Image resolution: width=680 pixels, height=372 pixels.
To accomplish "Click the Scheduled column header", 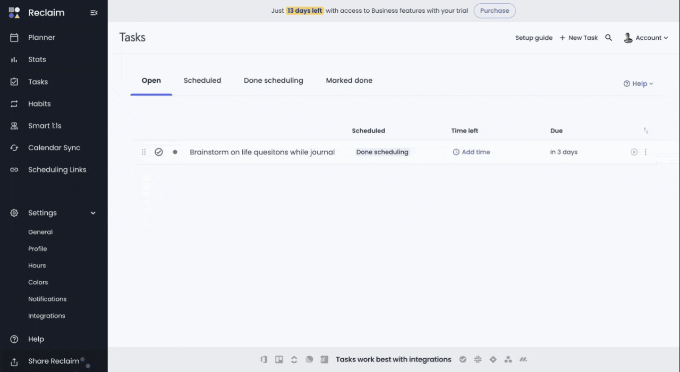I will pos(368,131).
